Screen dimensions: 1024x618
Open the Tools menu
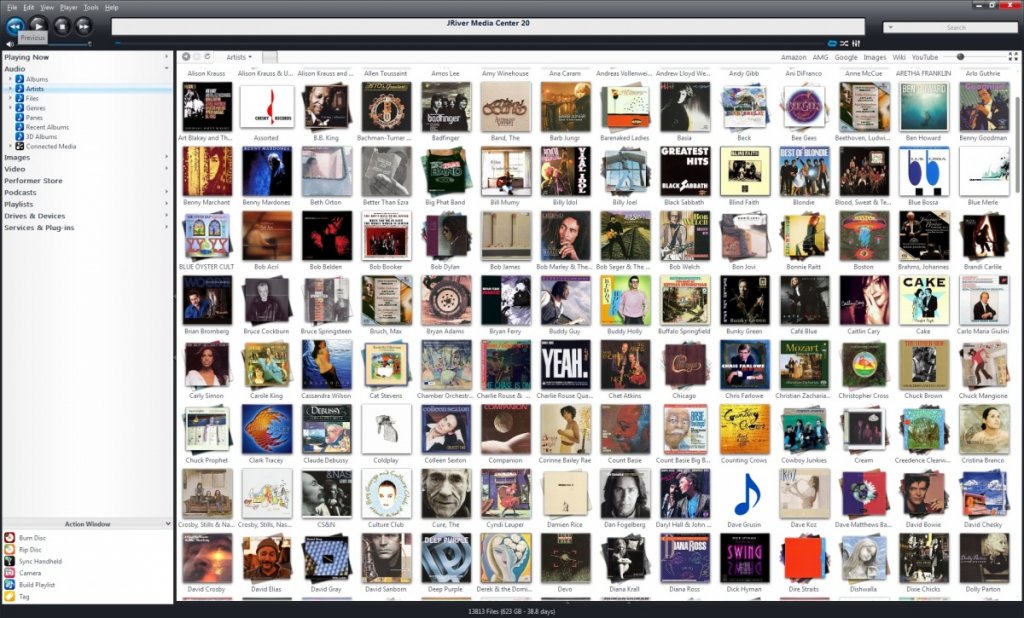[91, 7]
